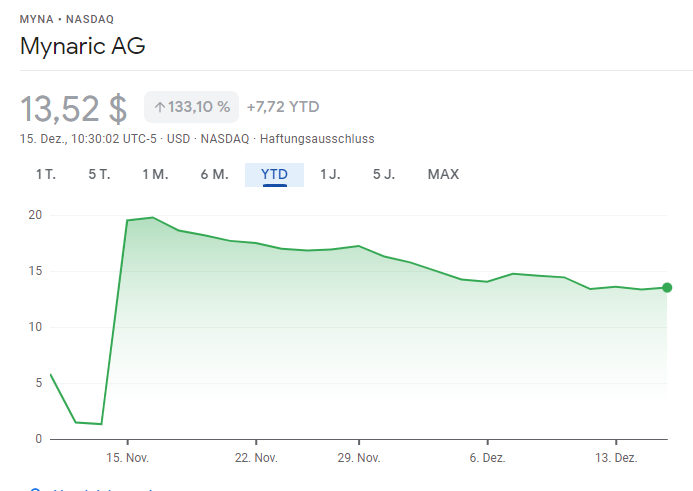Click the MYNA • NASDAQ ticker label

(x=66, y=19)
